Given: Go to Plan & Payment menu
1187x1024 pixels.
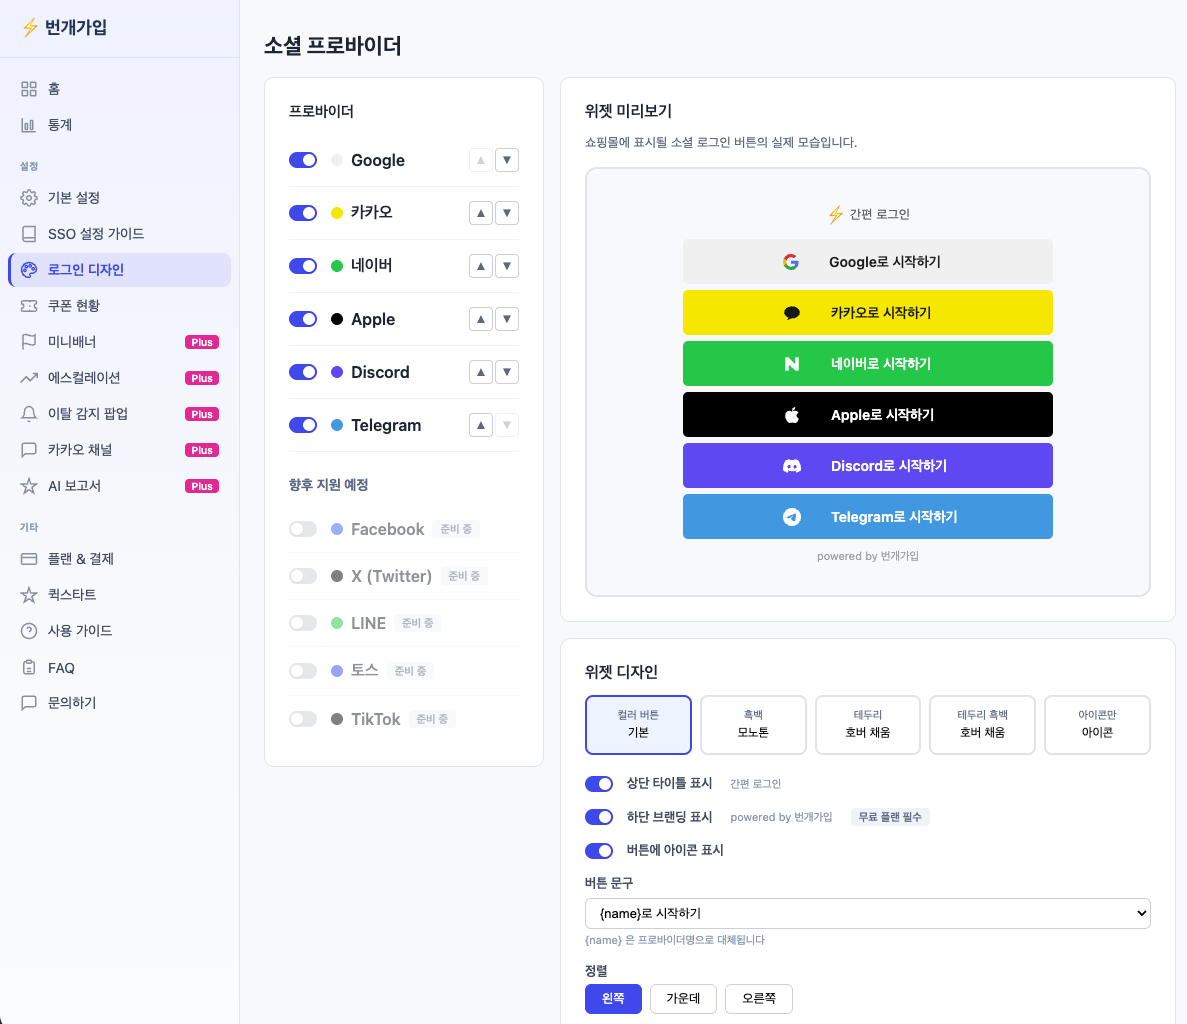Looking at the screenshot, I should pyautogui.click(x=80, y=559).
